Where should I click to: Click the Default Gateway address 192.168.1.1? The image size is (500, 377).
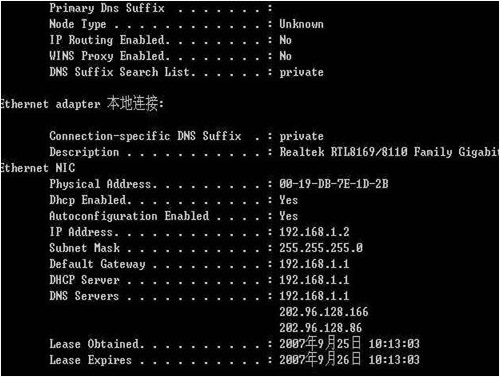point(314,264)
